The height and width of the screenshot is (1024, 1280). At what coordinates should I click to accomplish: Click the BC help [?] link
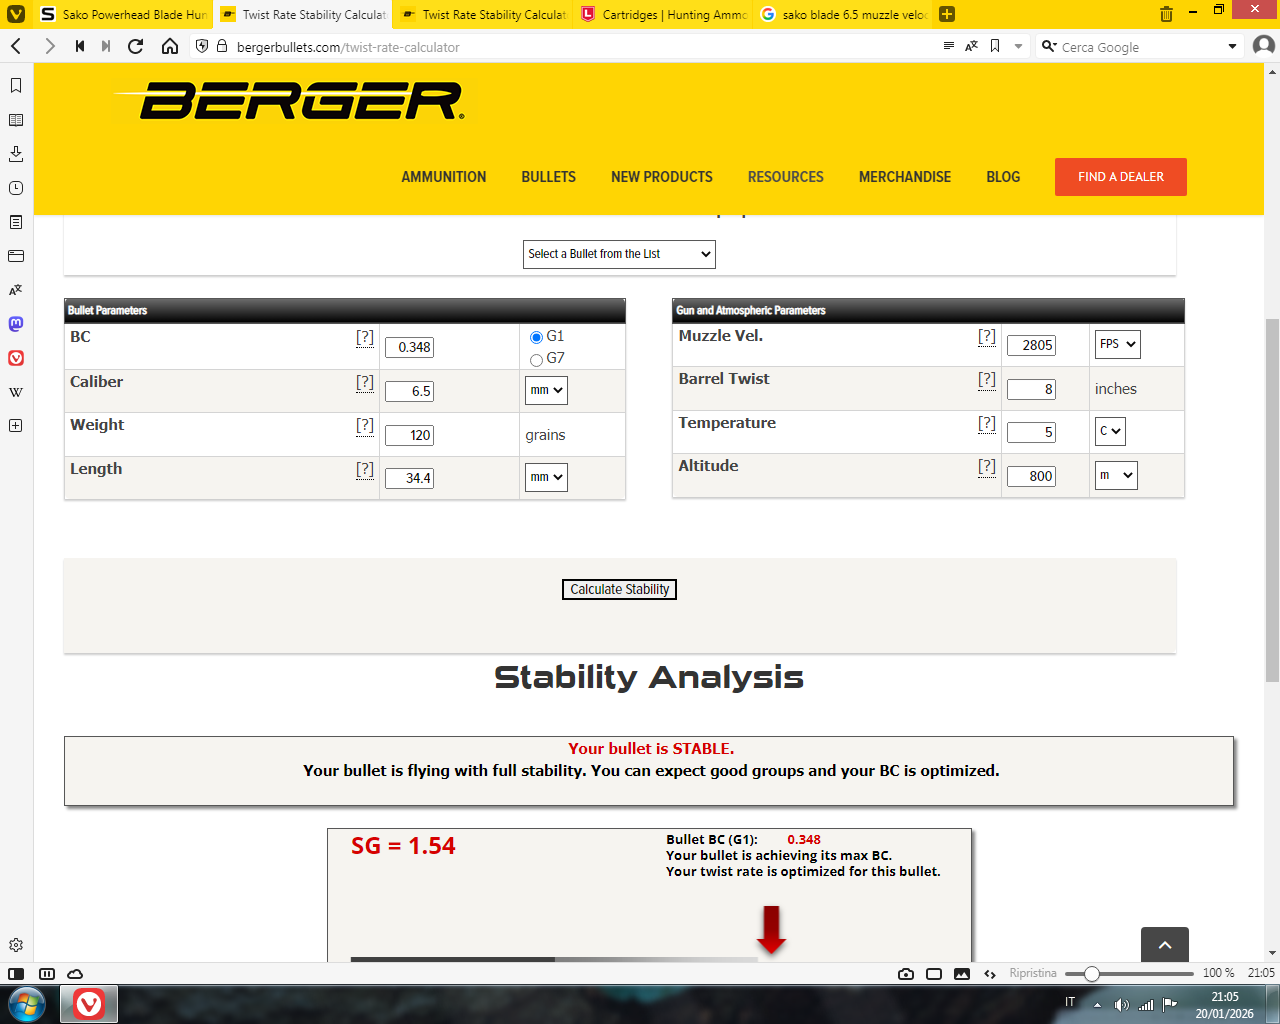[x=365, y=337]
